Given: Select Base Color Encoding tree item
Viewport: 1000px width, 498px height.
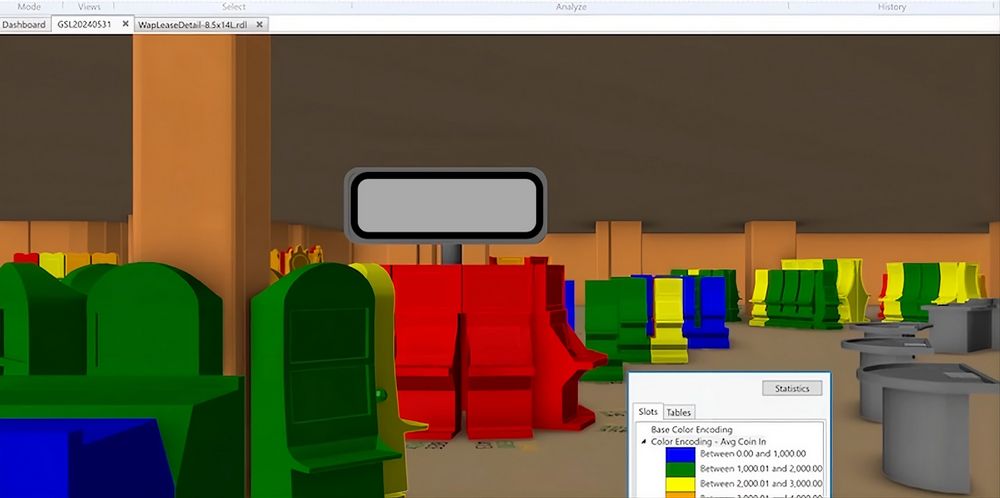Looking at the screenshot, I should point(693,429).
